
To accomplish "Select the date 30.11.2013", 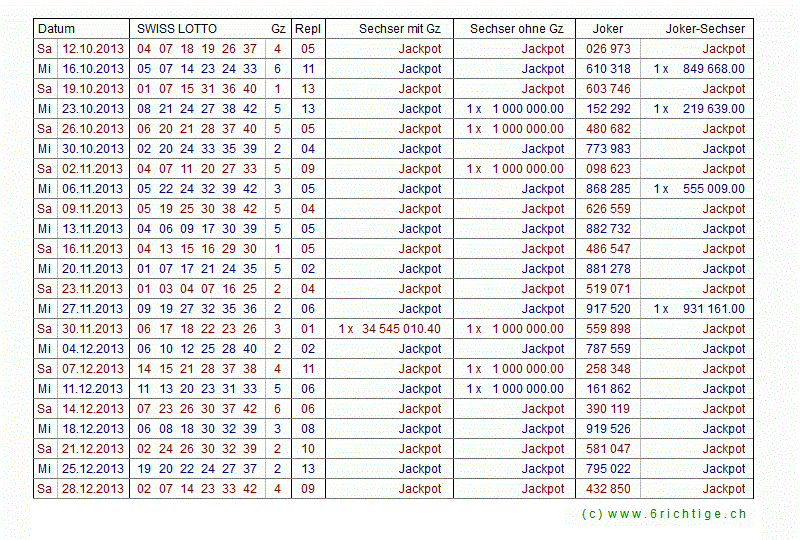I will tap(93, 329).
